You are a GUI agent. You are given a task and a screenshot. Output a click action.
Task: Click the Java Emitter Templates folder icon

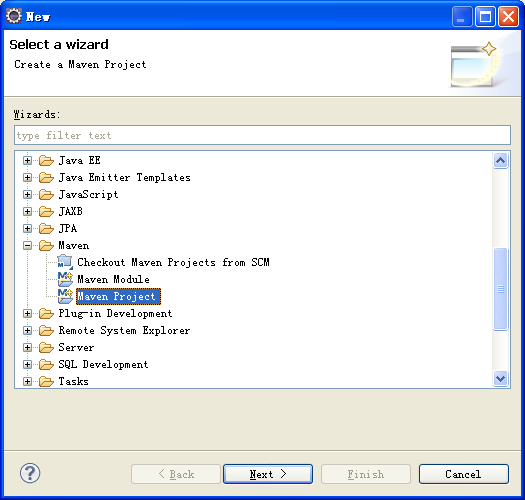[x=46, y=177]
